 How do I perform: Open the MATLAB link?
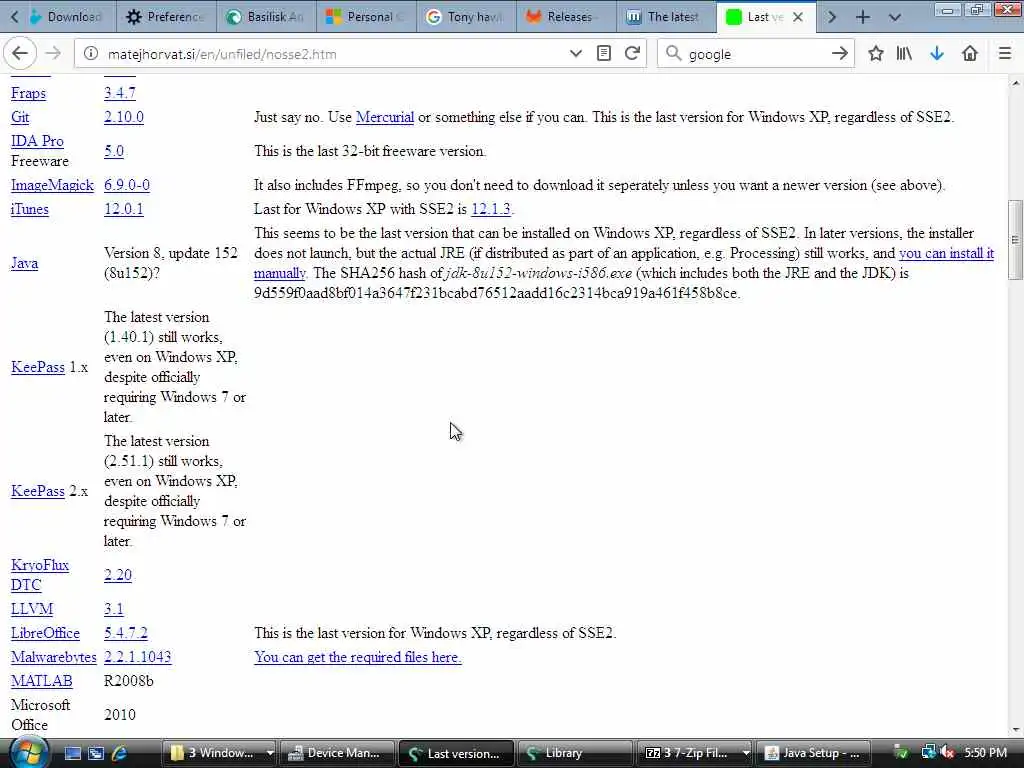[42, 681]
